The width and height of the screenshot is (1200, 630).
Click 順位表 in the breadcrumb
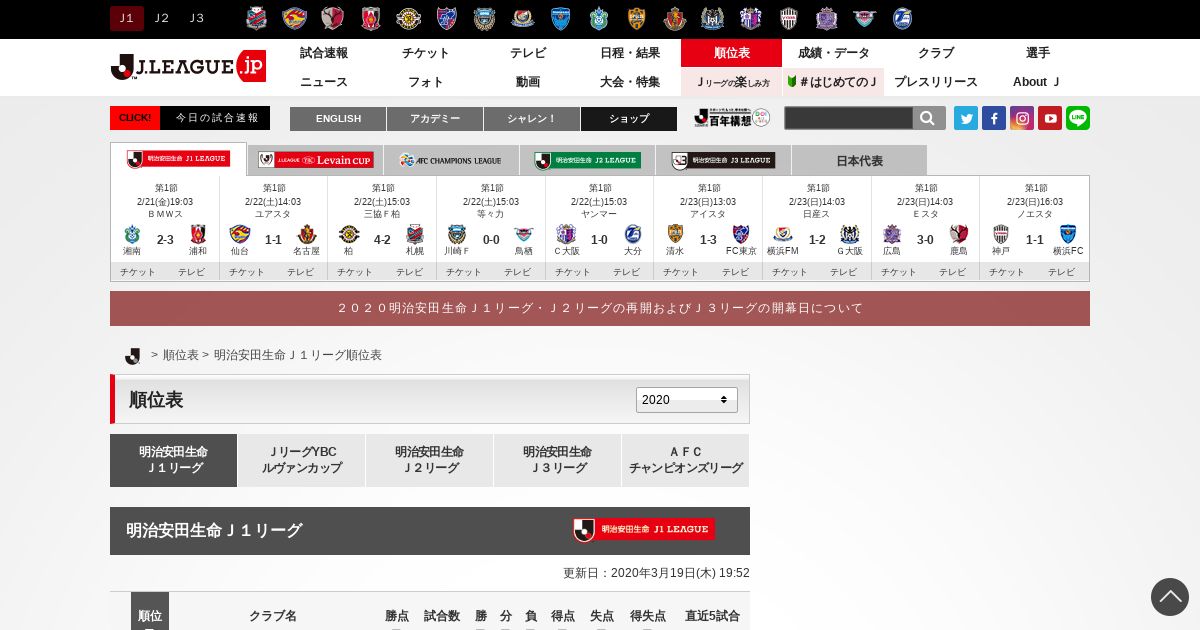(x=181, y=355)
